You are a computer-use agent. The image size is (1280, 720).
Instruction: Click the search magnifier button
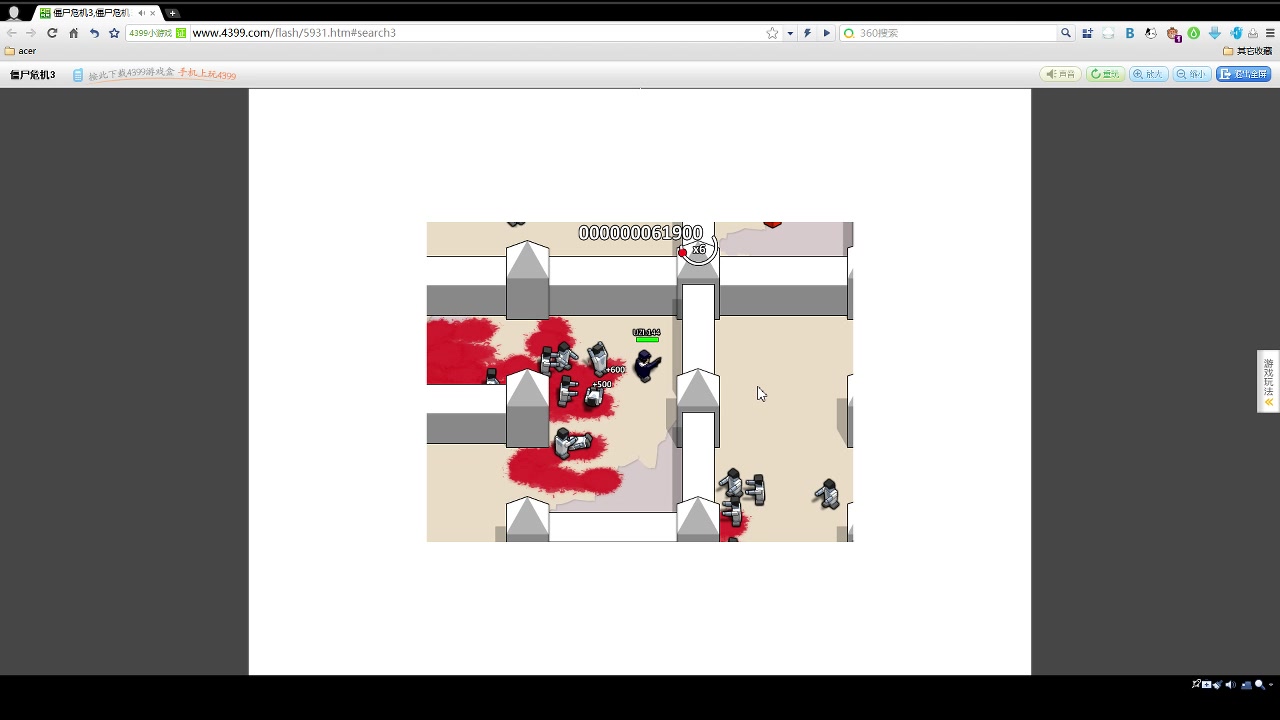[1066, 33]
